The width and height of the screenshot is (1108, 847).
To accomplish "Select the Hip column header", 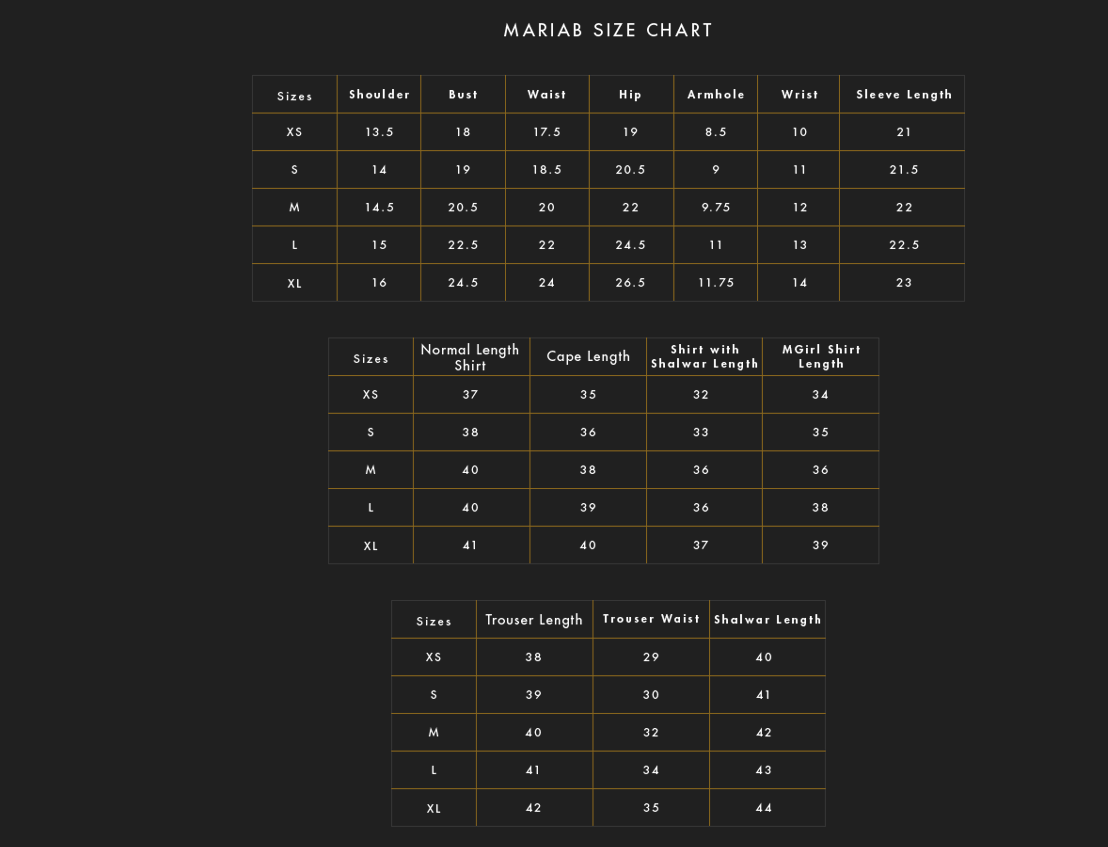I will tap(630, 95).
